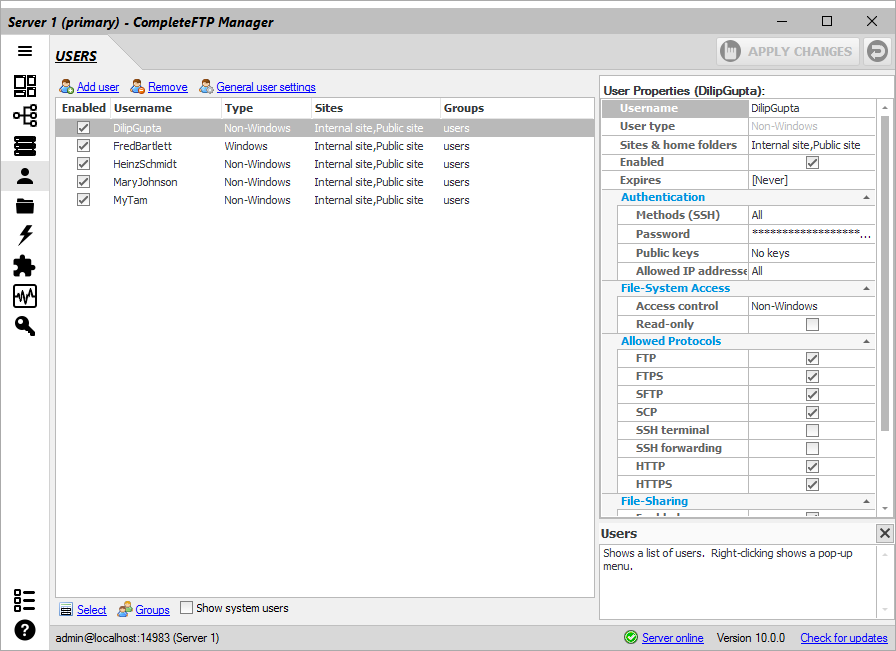896x651 pixels.
Task: Click the help question mark icon
Action: [25, 630]
